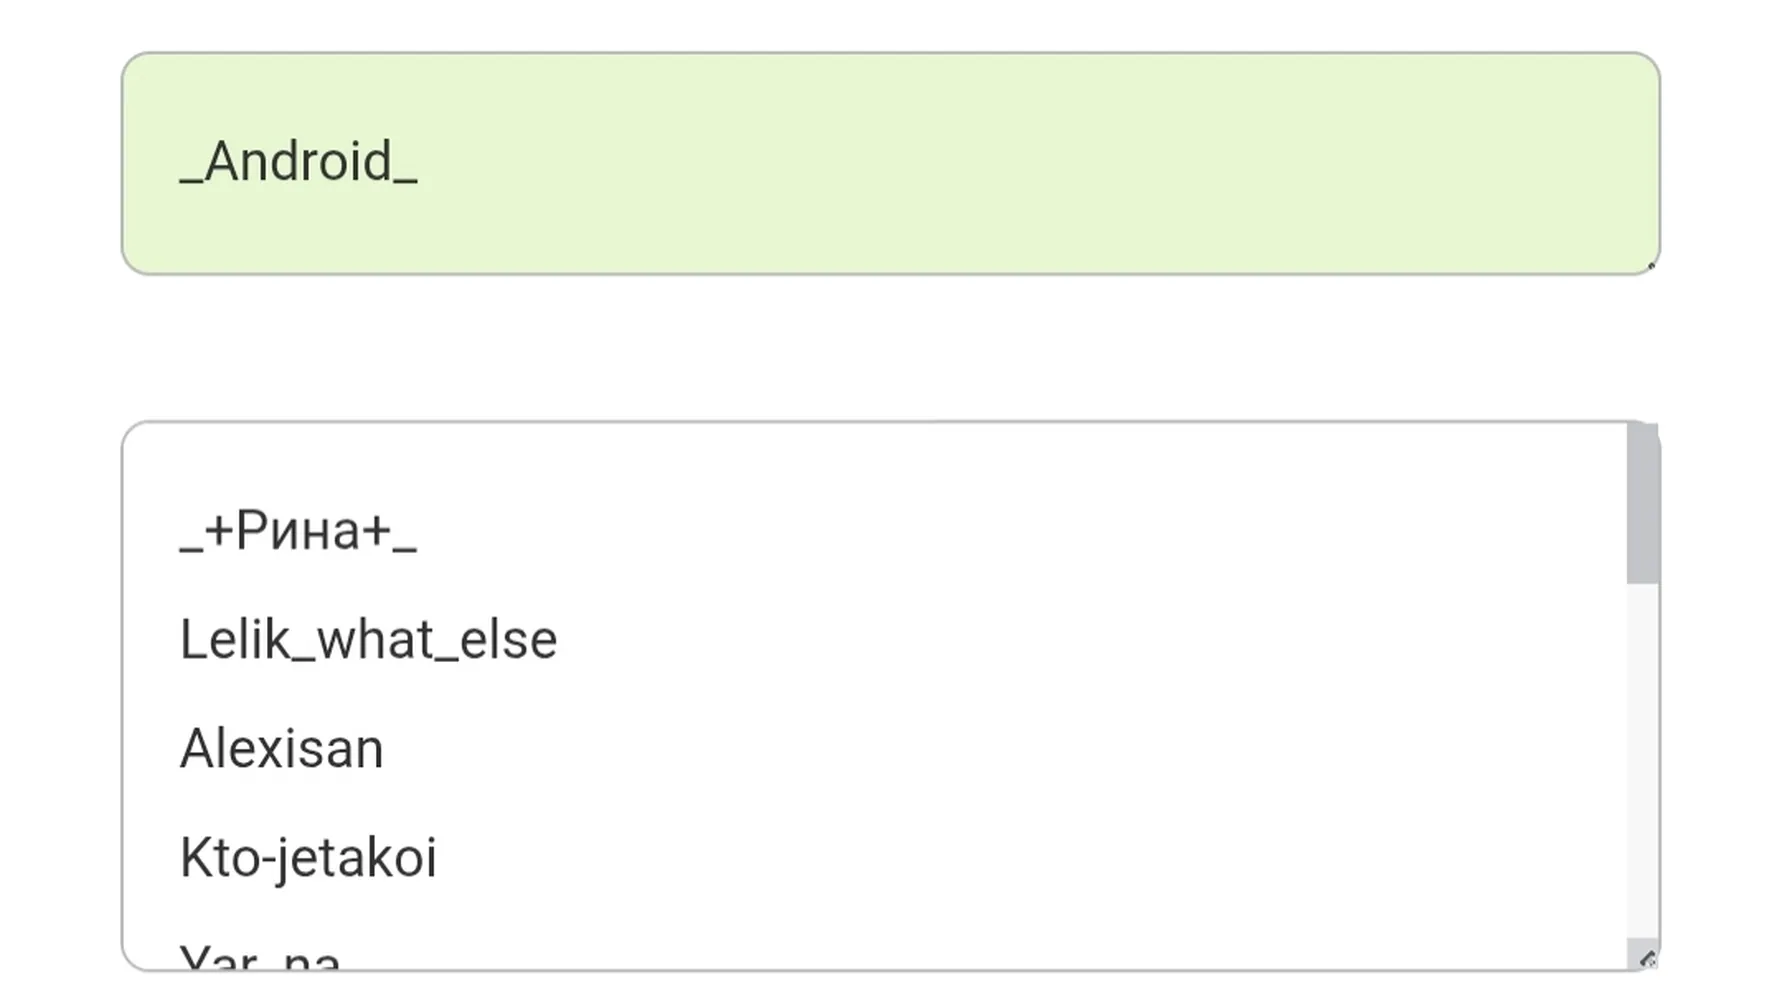
Task: Click empty space right of Alexisan row
Action: coord(1000,748)
